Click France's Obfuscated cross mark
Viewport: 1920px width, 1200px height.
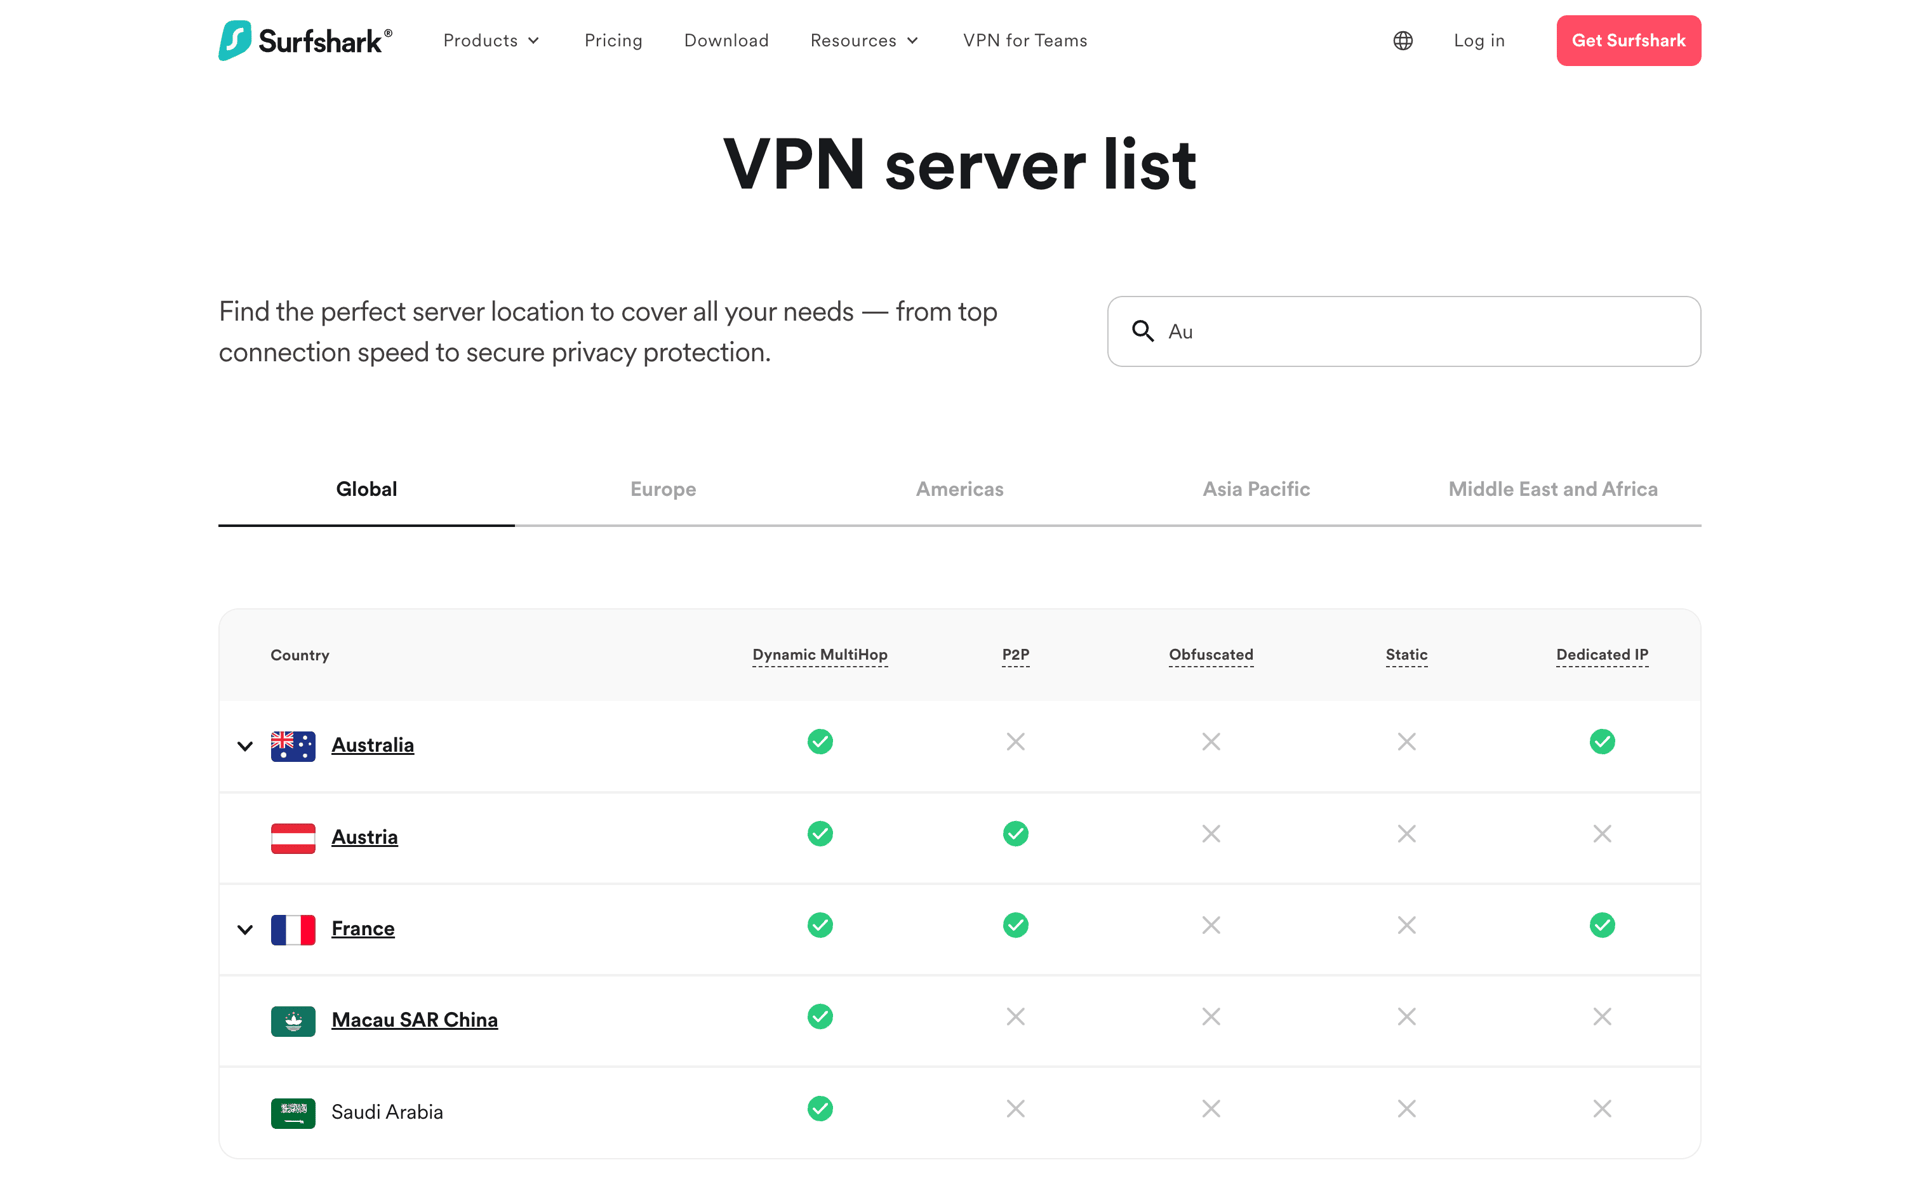coord(1211,925)
